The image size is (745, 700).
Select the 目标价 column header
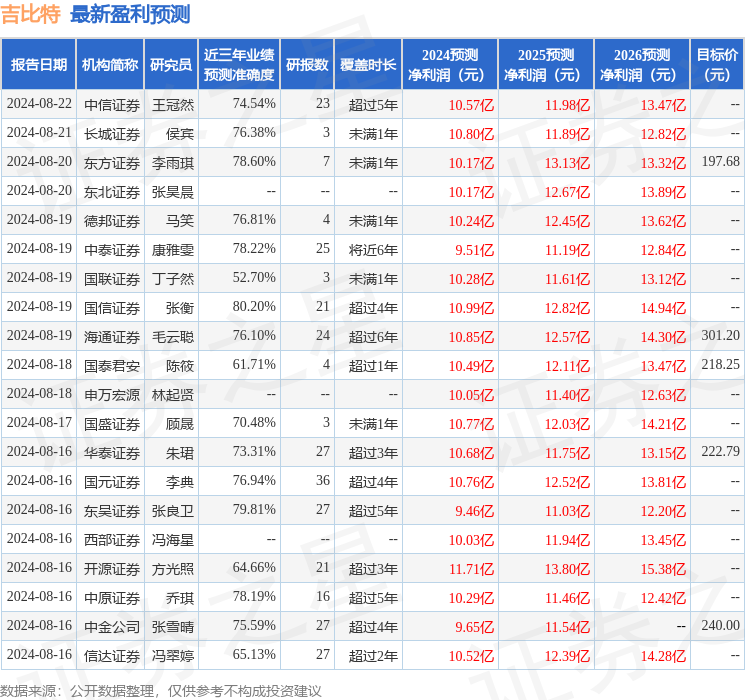[717, 65]
